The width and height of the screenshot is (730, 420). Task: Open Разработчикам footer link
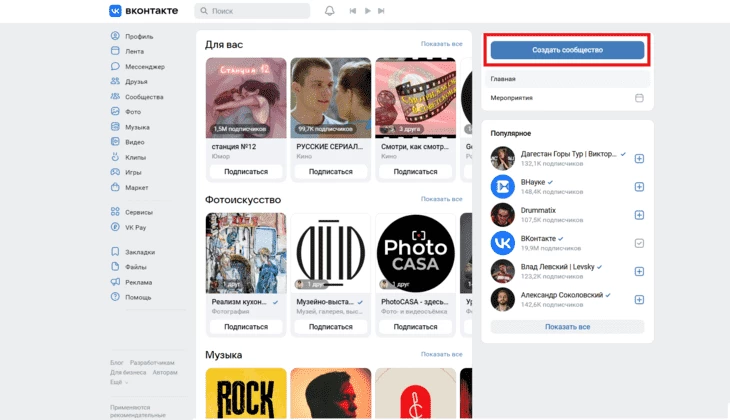(x=152, y=362)
